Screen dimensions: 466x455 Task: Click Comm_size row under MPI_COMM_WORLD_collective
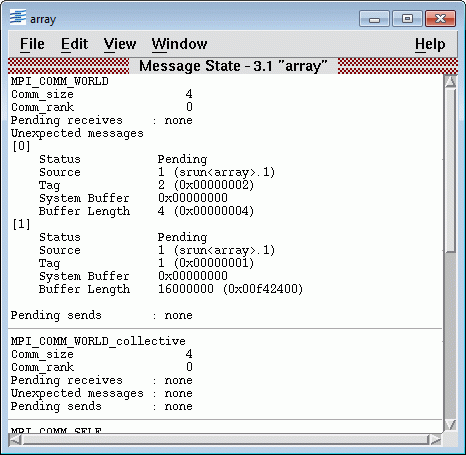pos(102,354)
